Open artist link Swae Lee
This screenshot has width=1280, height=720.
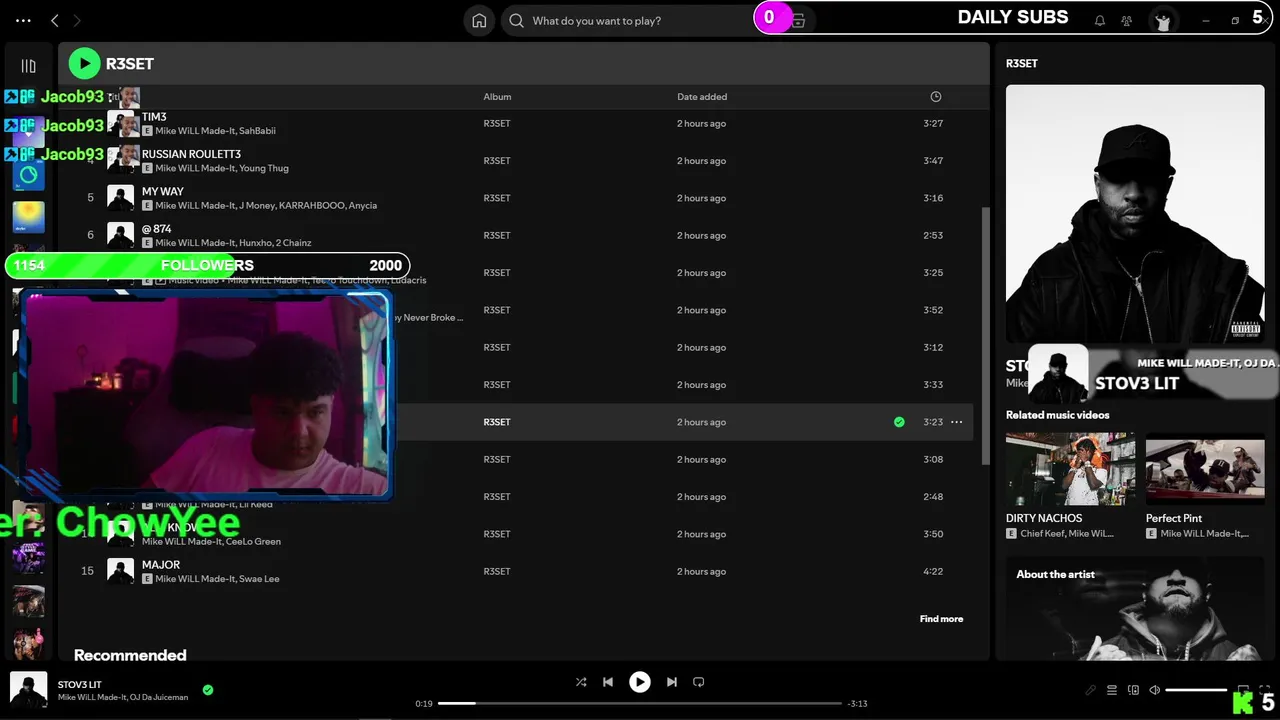tap(259, 579)
